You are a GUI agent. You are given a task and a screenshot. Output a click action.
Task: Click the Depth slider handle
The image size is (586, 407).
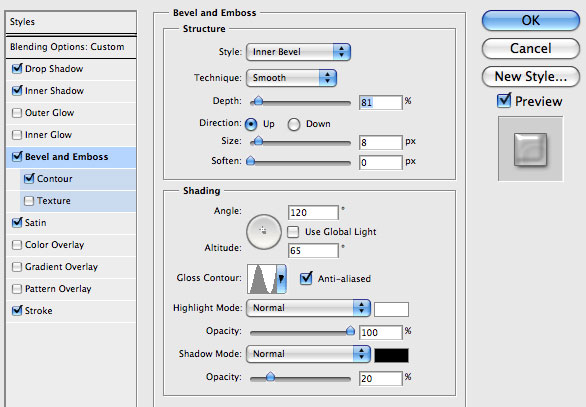point(258,101)
